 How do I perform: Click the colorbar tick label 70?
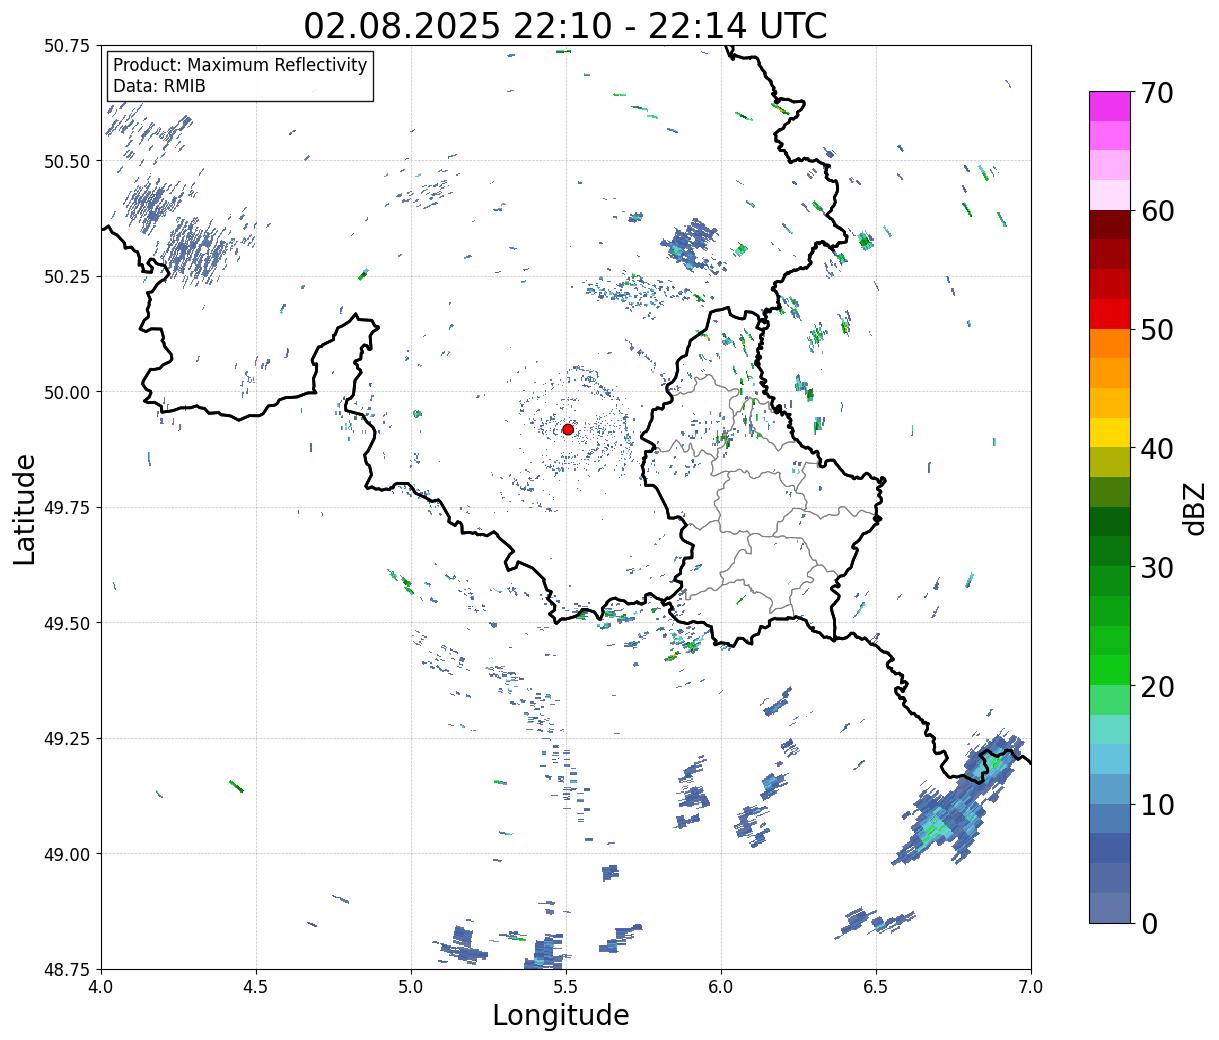[x=1157, y=93]
